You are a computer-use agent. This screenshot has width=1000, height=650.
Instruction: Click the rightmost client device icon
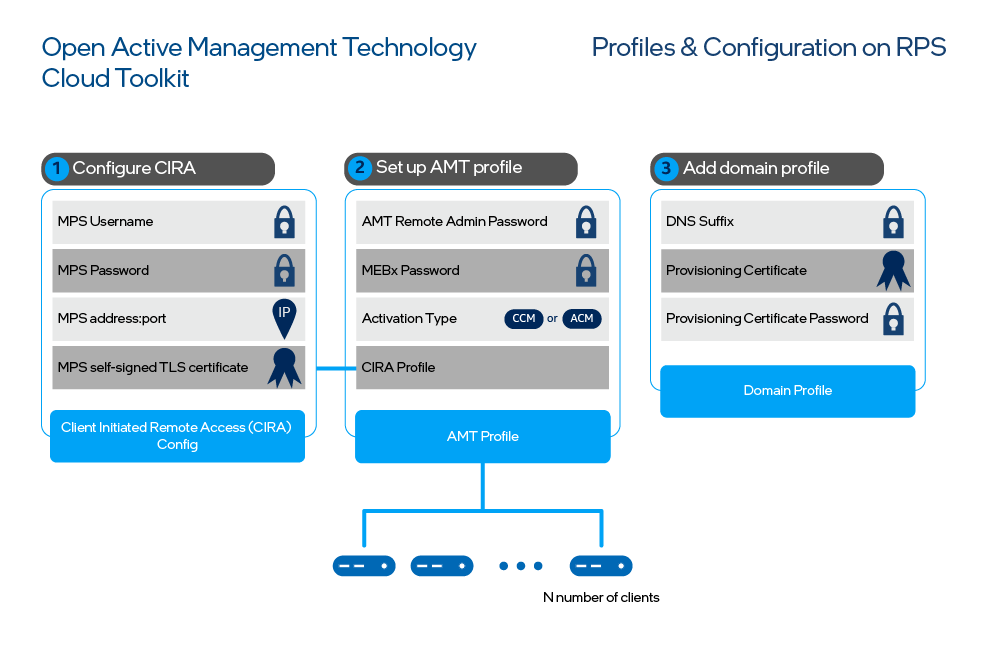click(x=600, y=565)
